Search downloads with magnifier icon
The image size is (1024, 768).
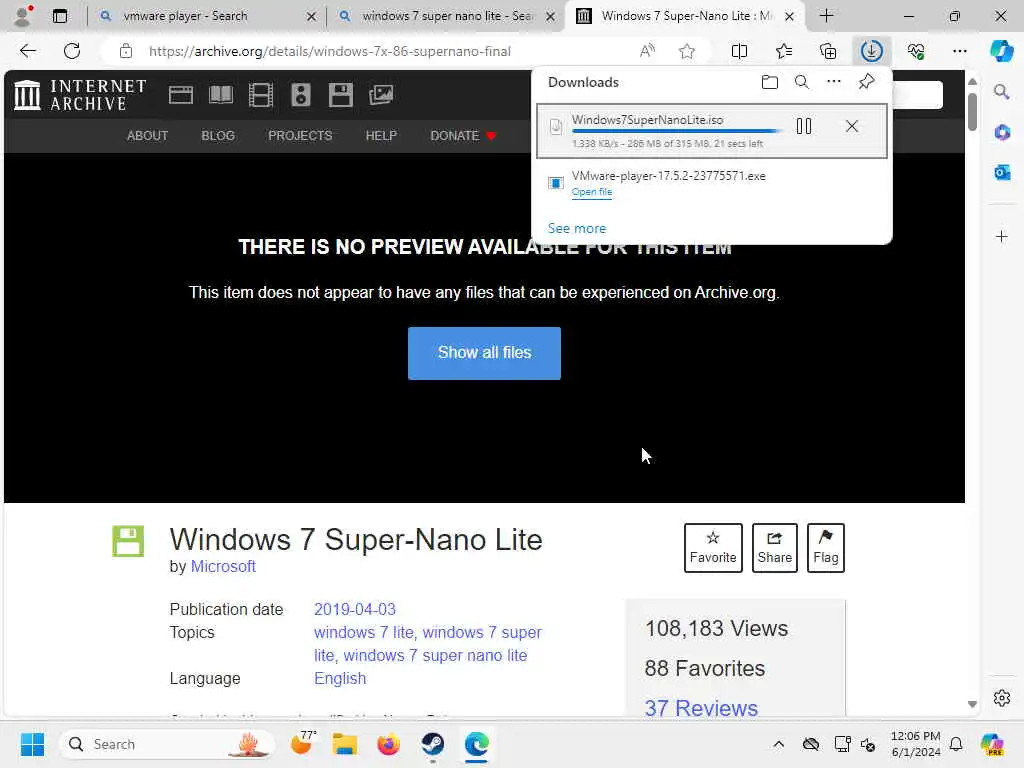(801, 82)
